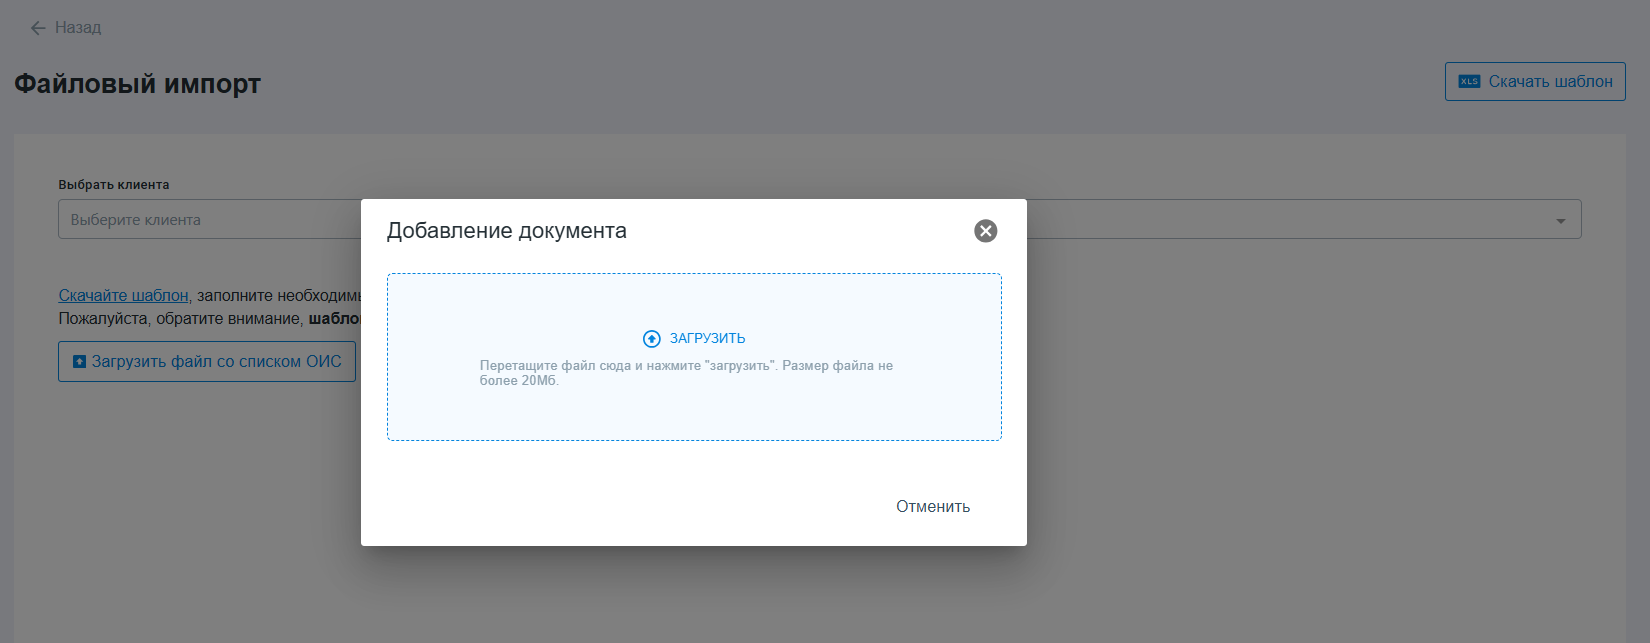
Task: Open the 'Скачайте шаблон' hyperlink
Action: tap(123, 296)
